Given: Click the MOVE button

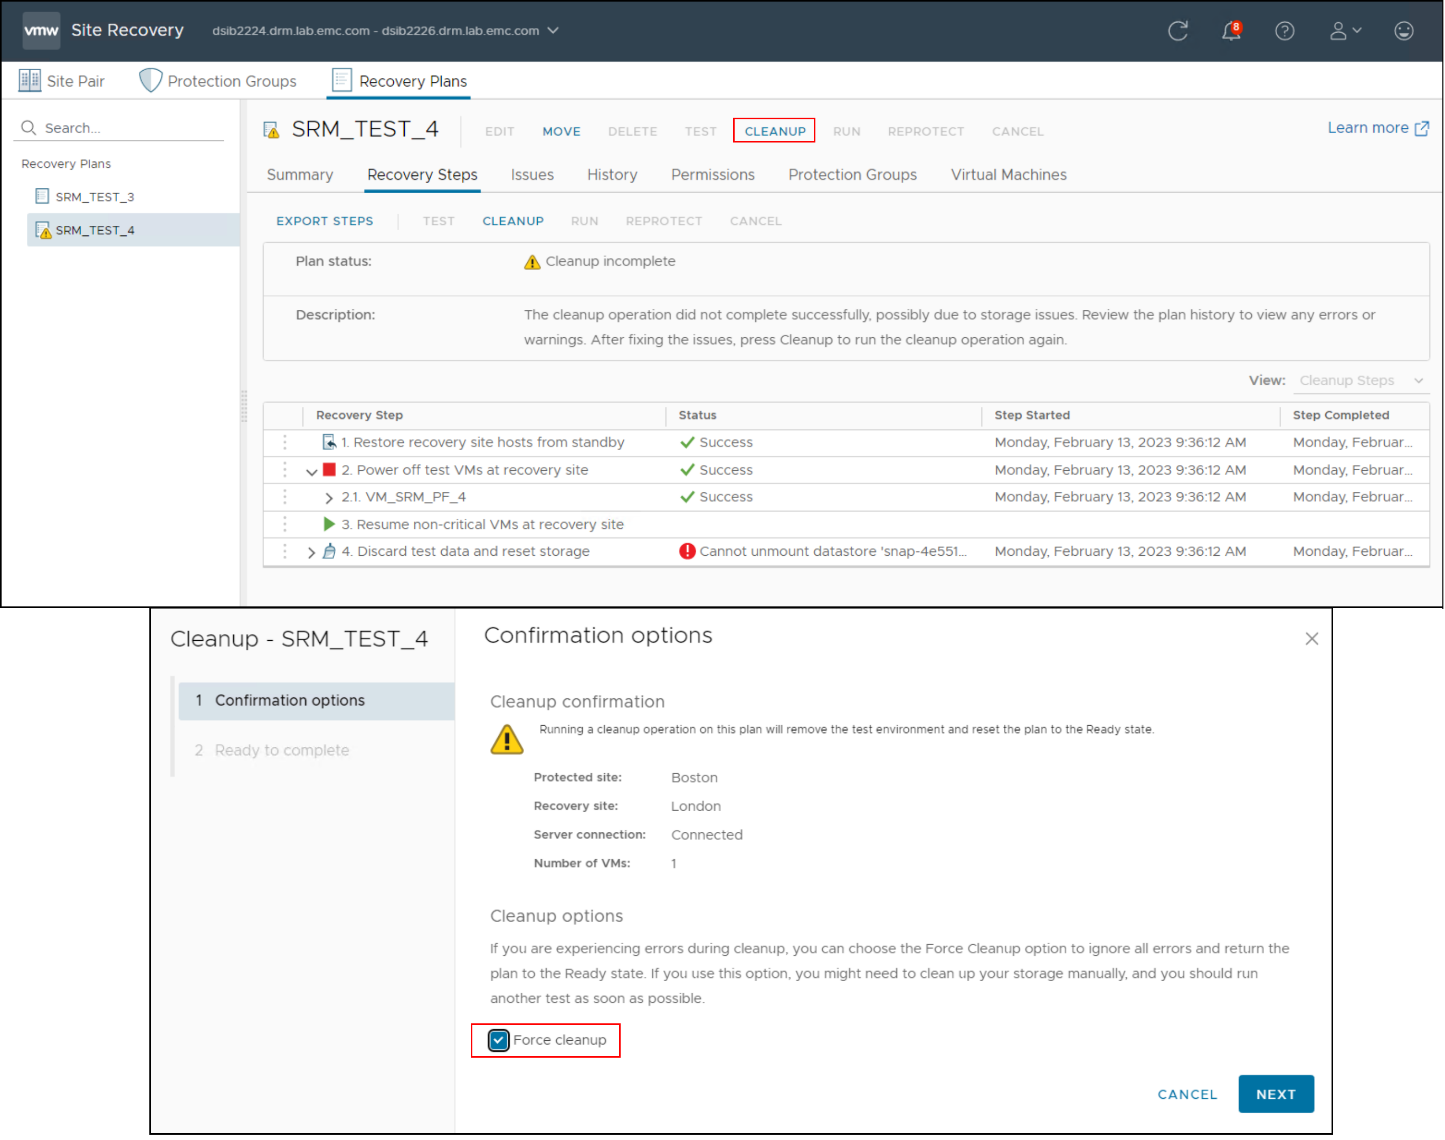Looking at the screenshot, I should point(562,131).
